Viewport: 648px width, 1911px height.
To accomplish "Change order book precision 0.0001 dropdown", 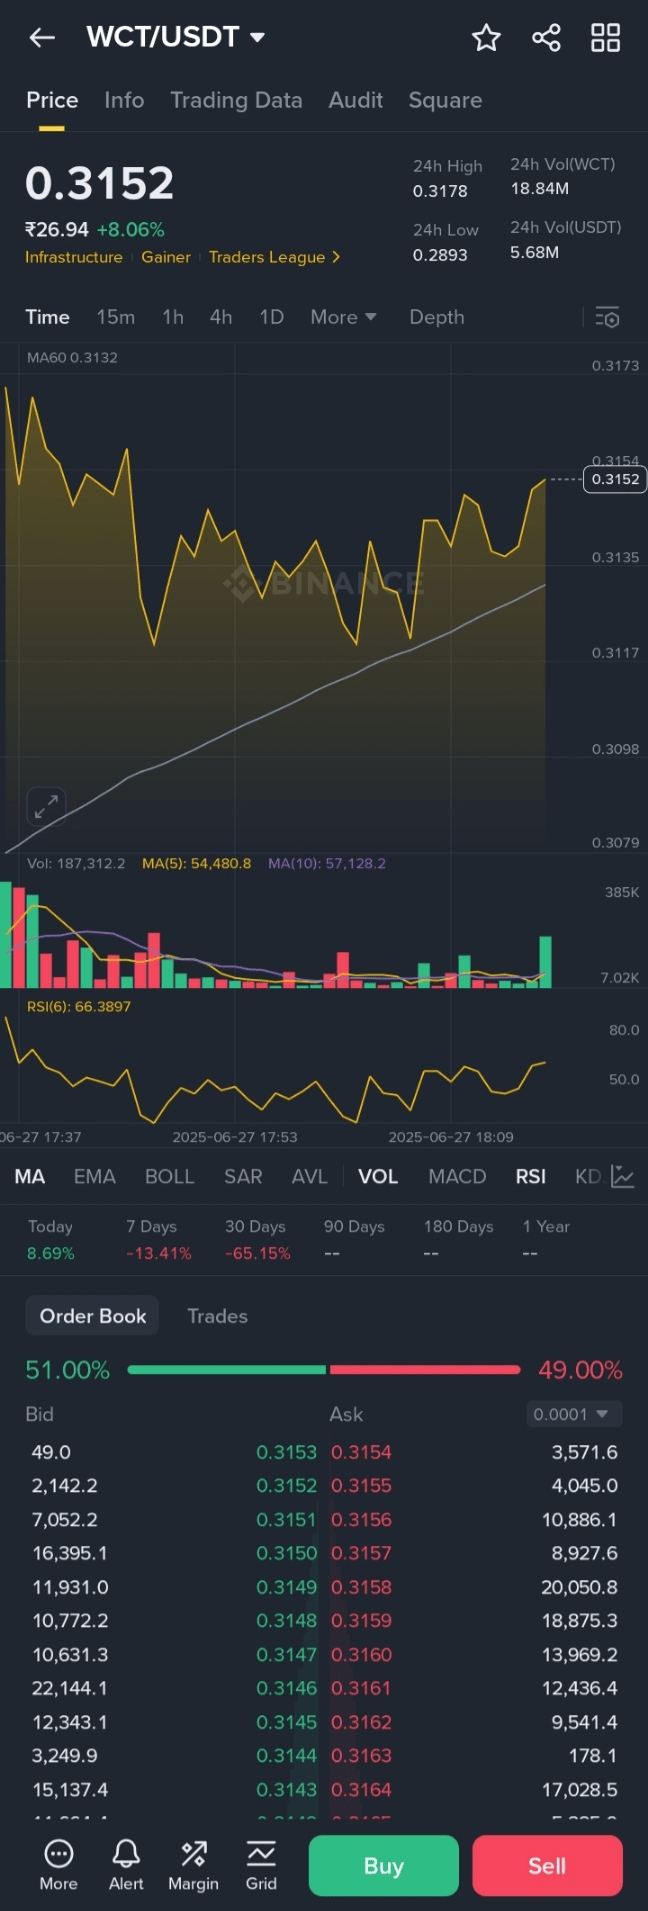I will pos(574,1414).
